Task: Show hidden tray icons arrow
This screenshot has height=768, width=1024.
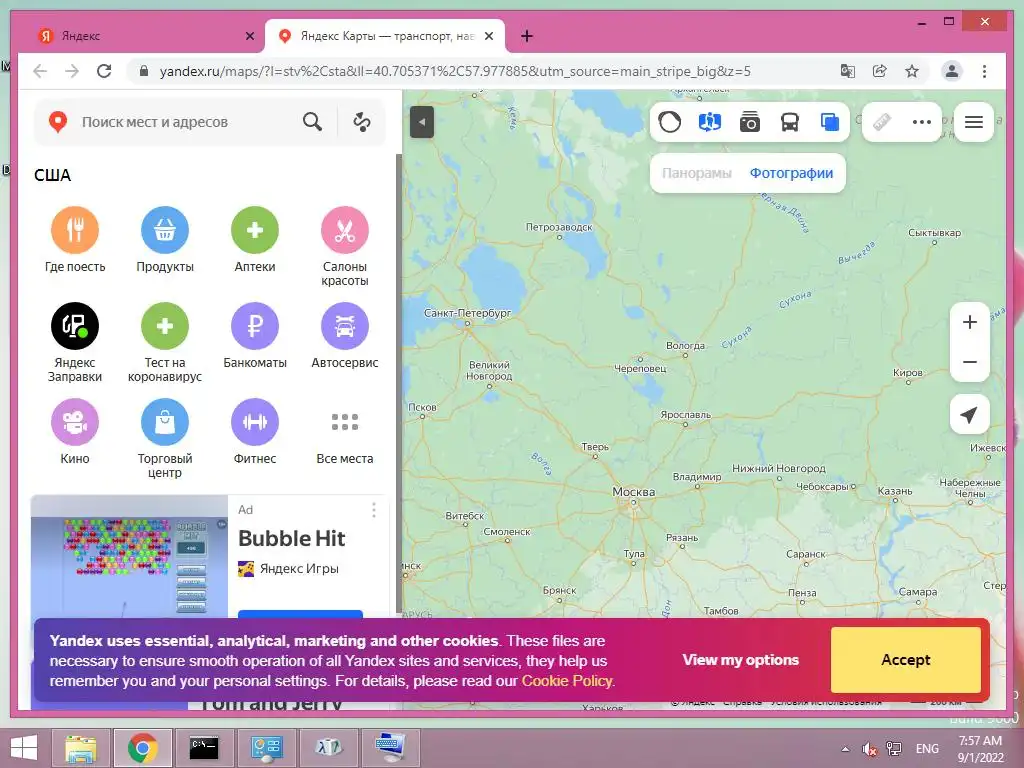Action: tap(846, 749)
